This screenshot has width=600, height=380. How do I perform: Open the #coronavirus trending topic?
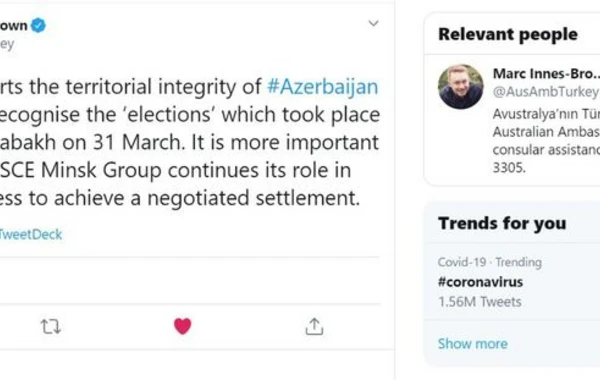coord(480,282)
